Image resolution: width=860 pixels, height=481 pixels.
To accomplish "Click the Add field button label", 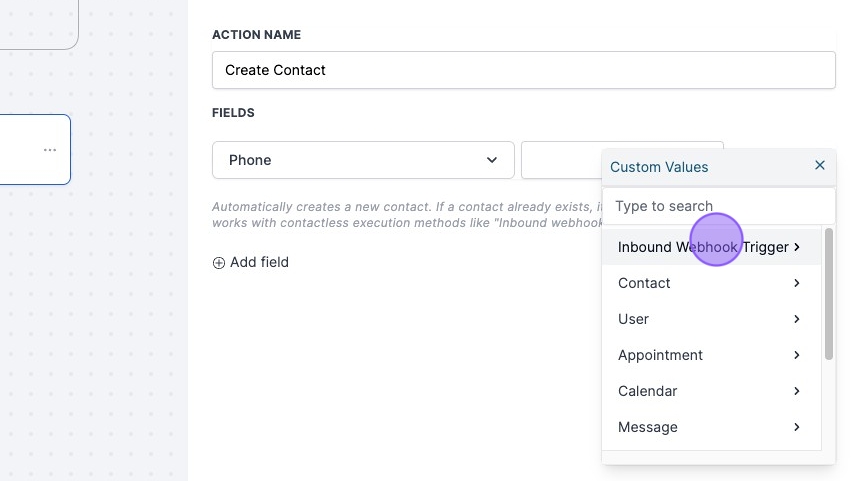I will (x=259, y=263).
